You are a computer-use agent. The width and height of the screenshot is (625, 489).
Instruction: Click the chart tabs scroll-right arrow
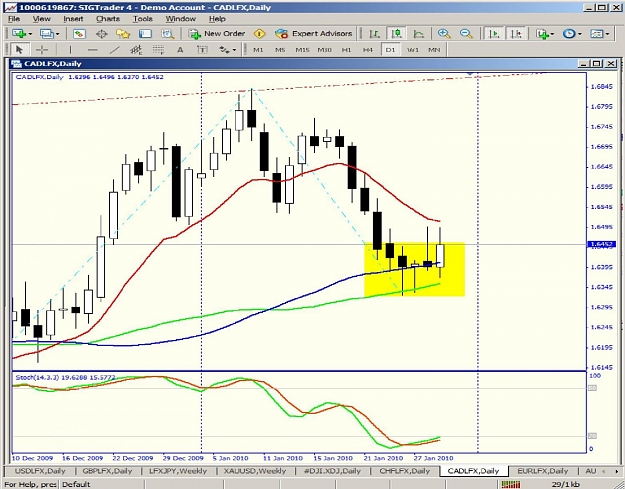click(x=617, y=471)
